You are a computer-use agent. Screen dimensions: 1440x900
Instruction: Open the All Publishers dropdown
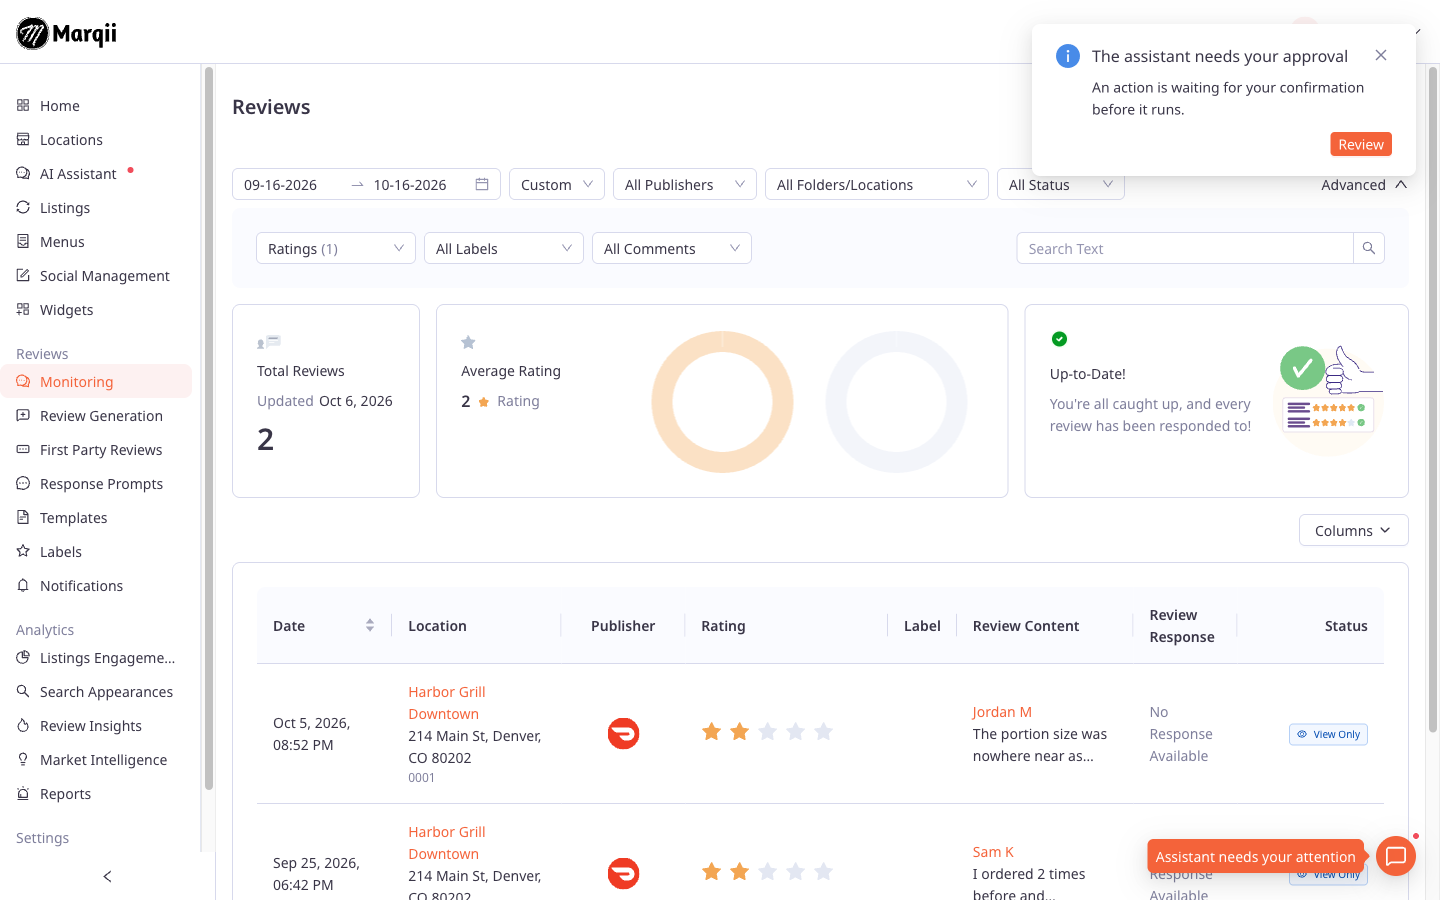click(x=685, y=184)
